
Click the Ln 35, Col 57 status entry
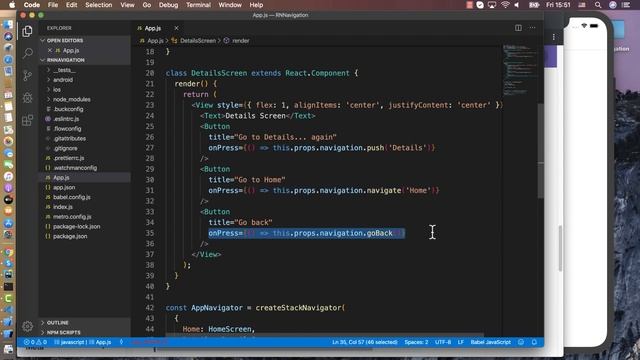(x=364, y=342)
